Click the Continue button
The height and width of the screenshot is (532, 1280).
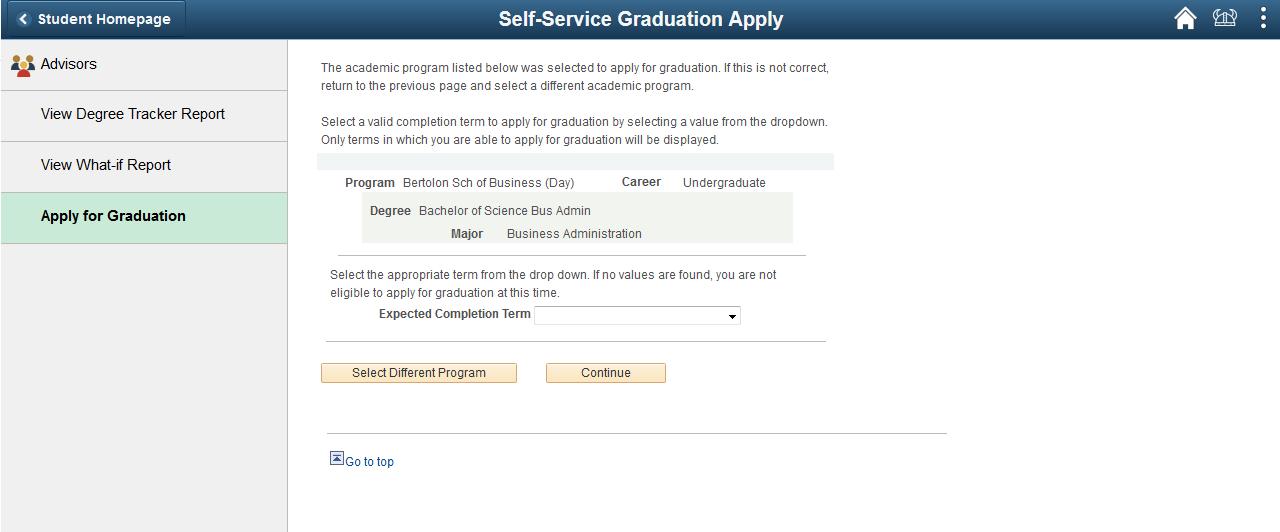(606, 373)
